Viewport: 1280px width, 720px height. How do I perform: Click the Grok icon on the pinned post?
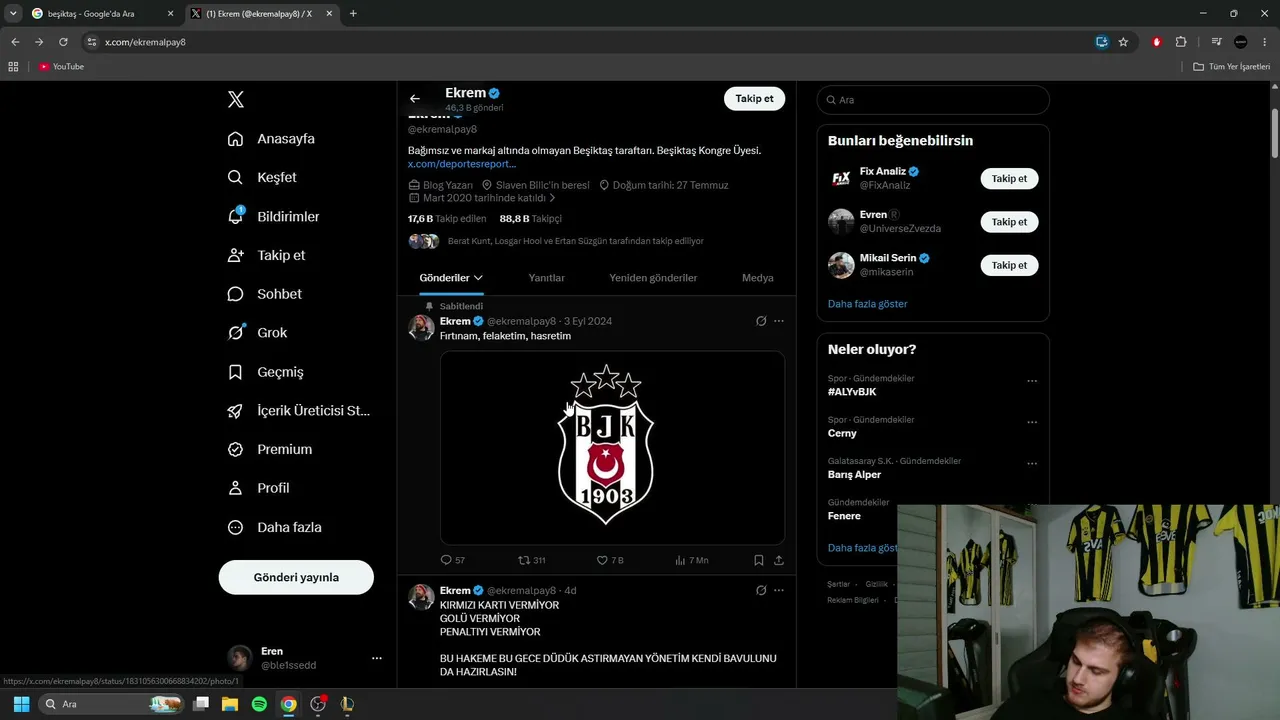pyautogui.click(x=761, y=321)
